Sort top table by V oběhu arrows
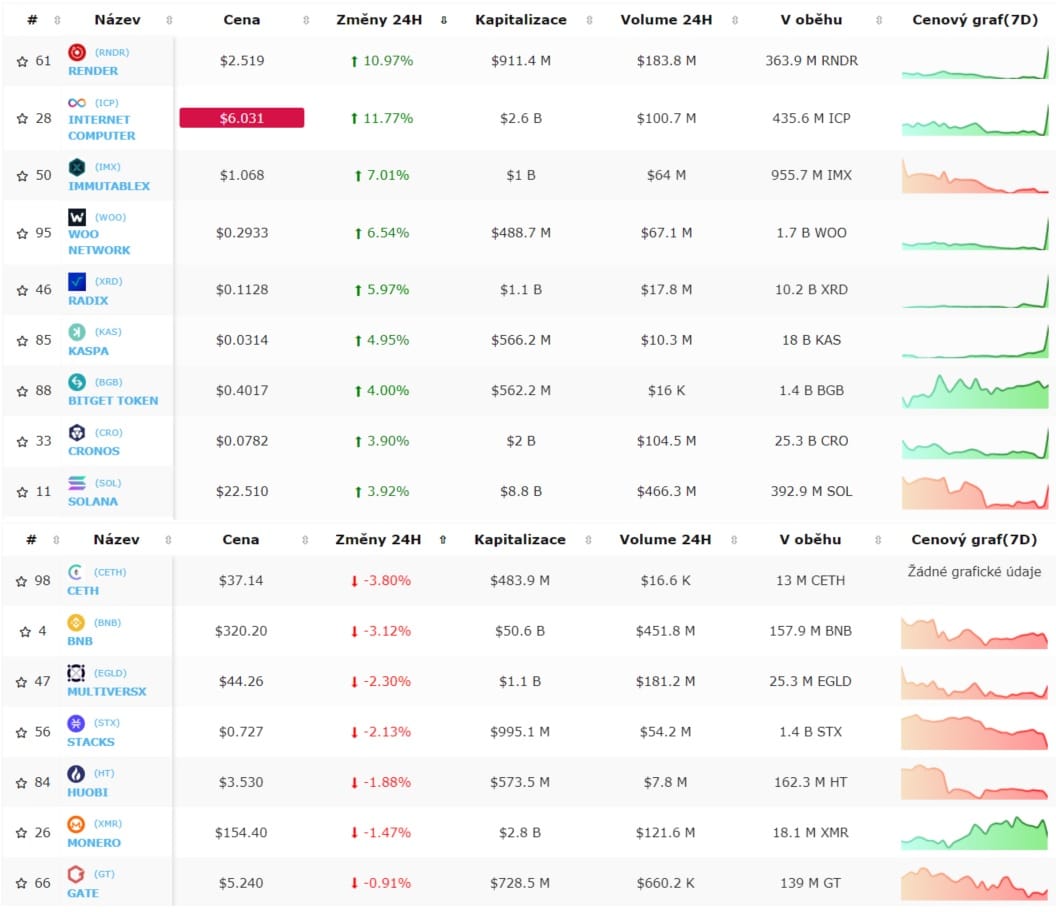1056x912 pixels. (879, 20)
